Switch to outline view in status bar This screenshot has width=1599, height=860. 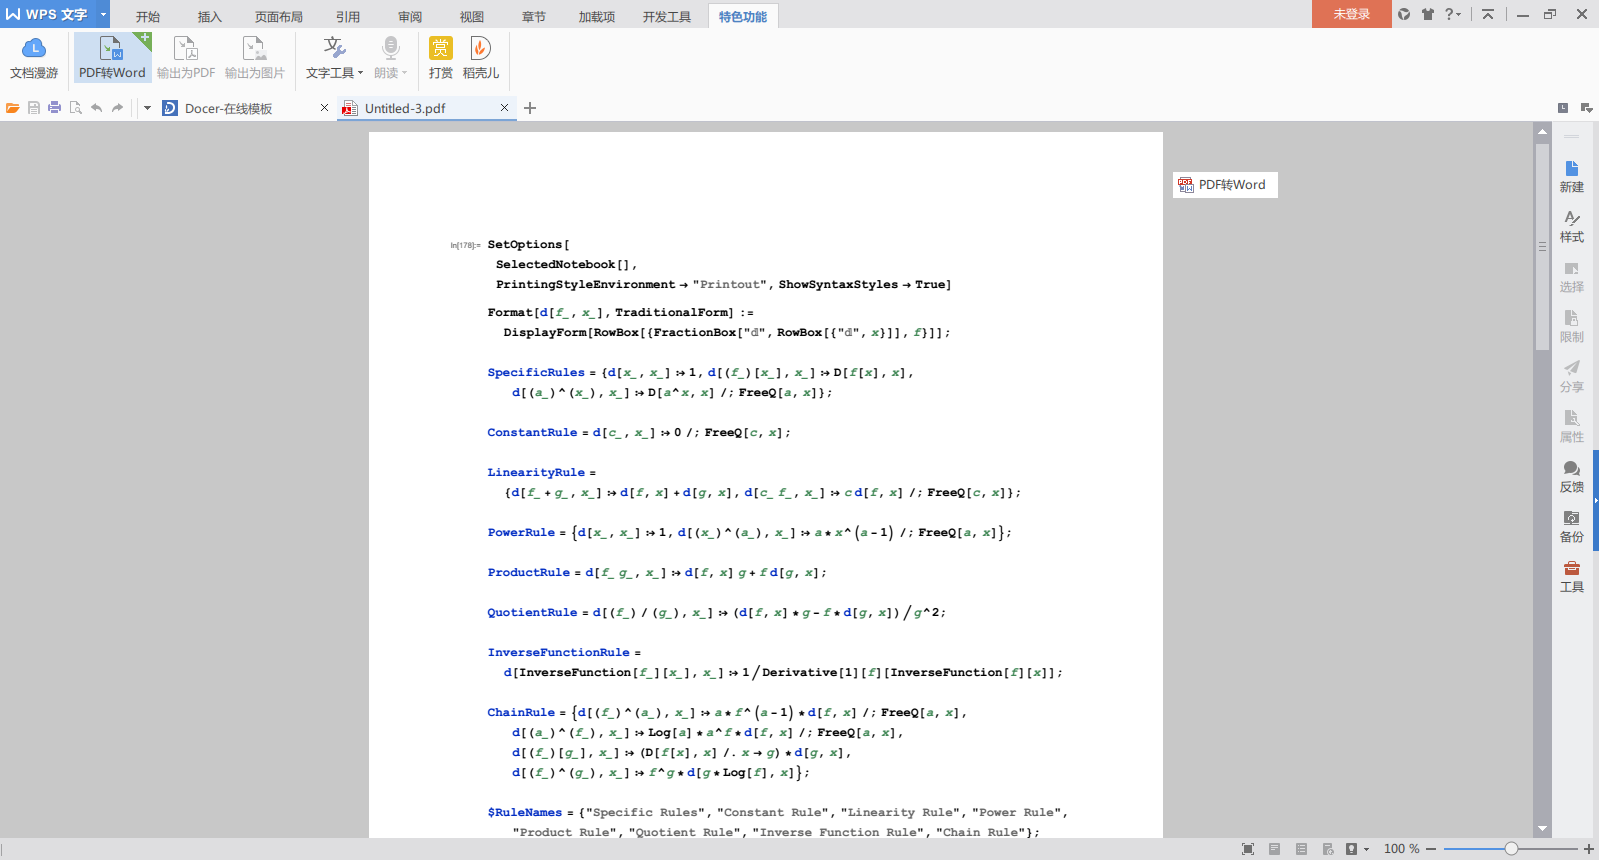pos(1301,849)
